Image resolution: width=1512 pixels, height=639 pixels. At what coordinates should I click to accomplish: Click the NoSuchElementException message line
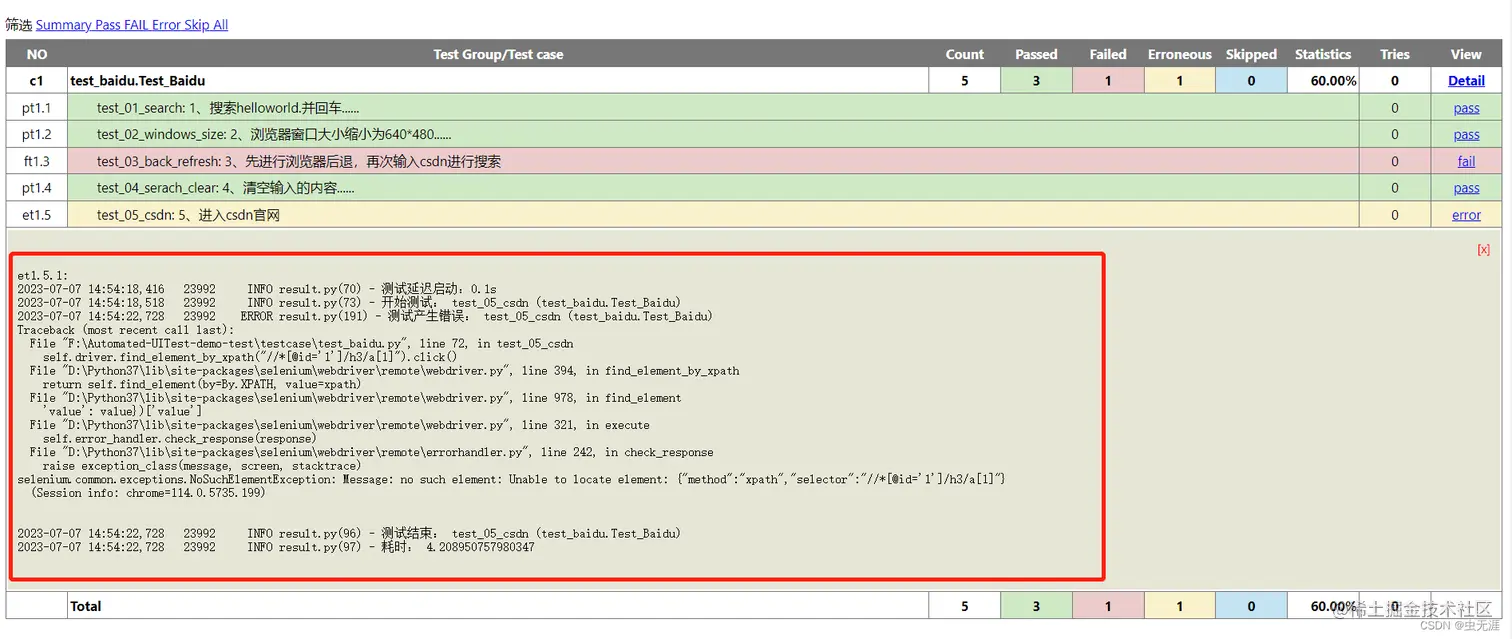click(x=511, y=479)
